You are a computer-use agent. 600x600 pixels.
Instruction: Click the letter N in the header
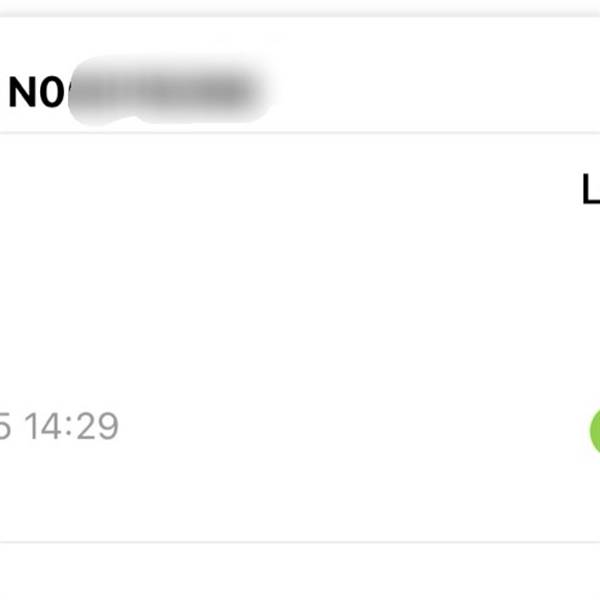(x=23, y=92)
